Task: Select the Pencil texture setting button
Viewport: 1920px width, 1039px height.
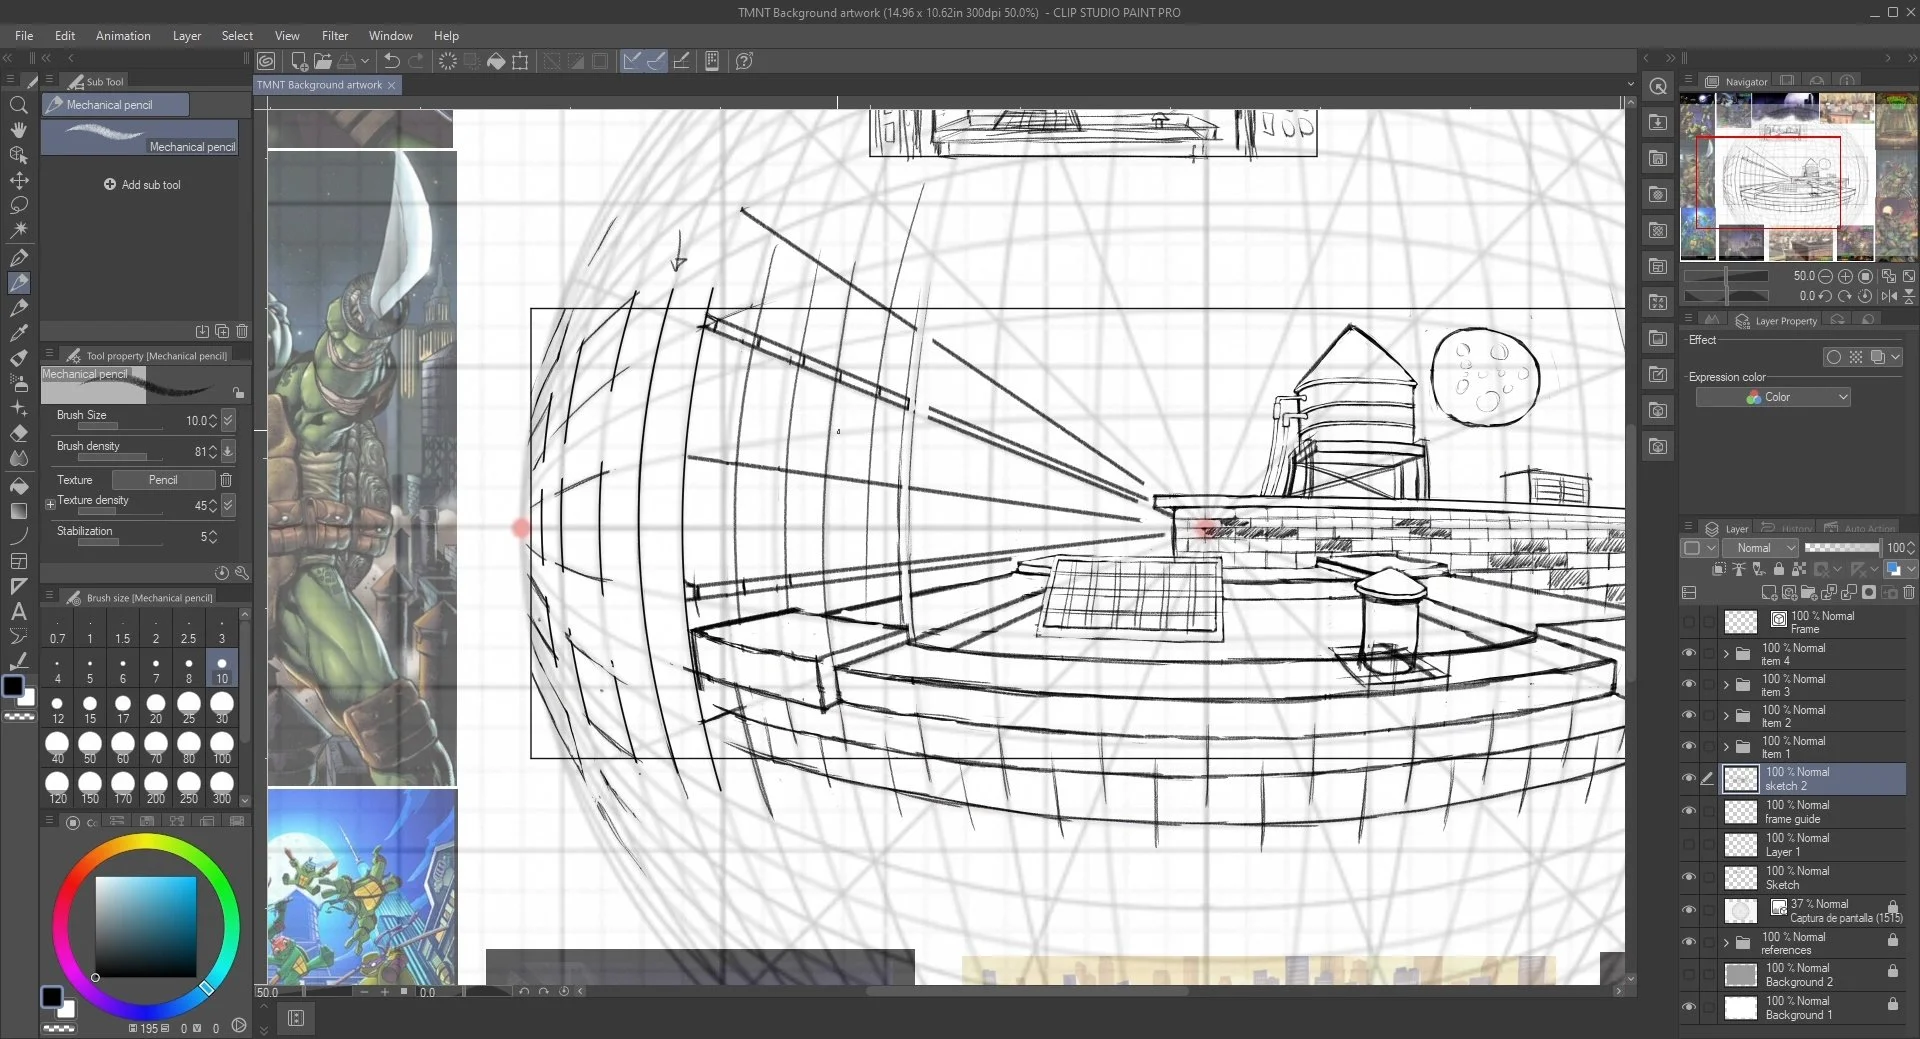Action: 163,480
